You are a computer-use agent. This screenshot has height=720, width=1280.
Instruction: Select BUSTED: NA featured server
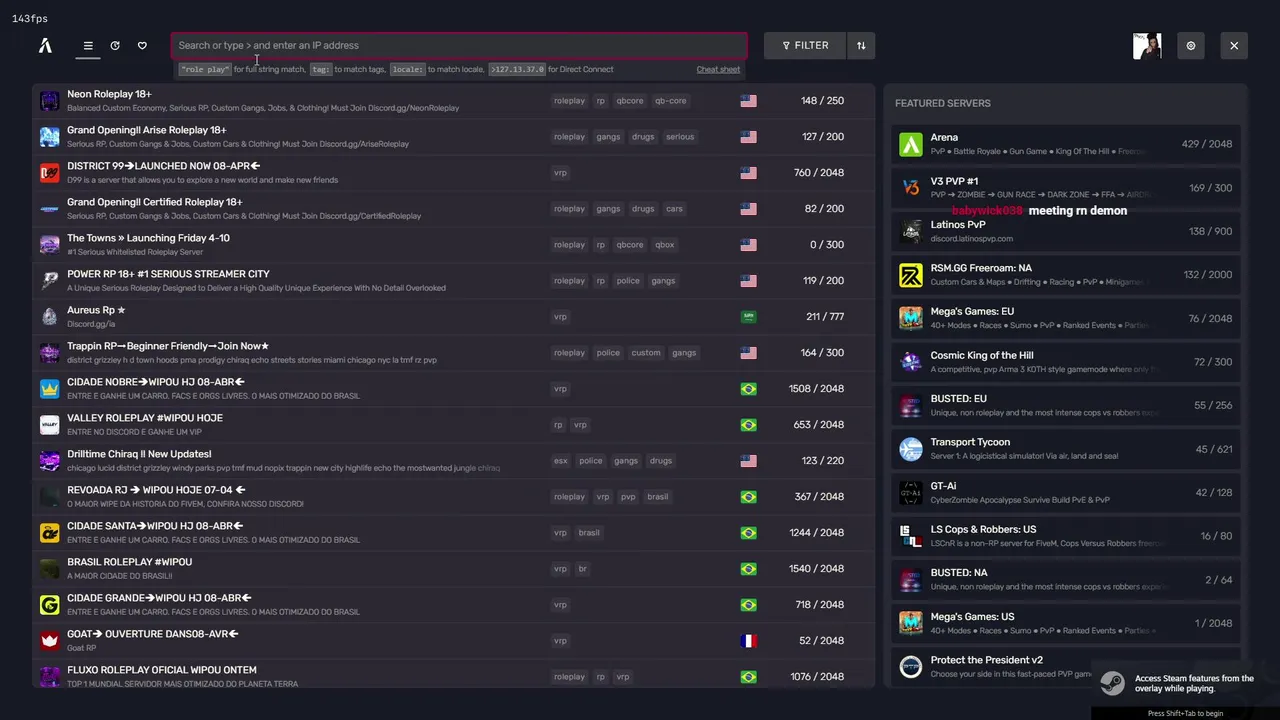tap(1066, 579)
